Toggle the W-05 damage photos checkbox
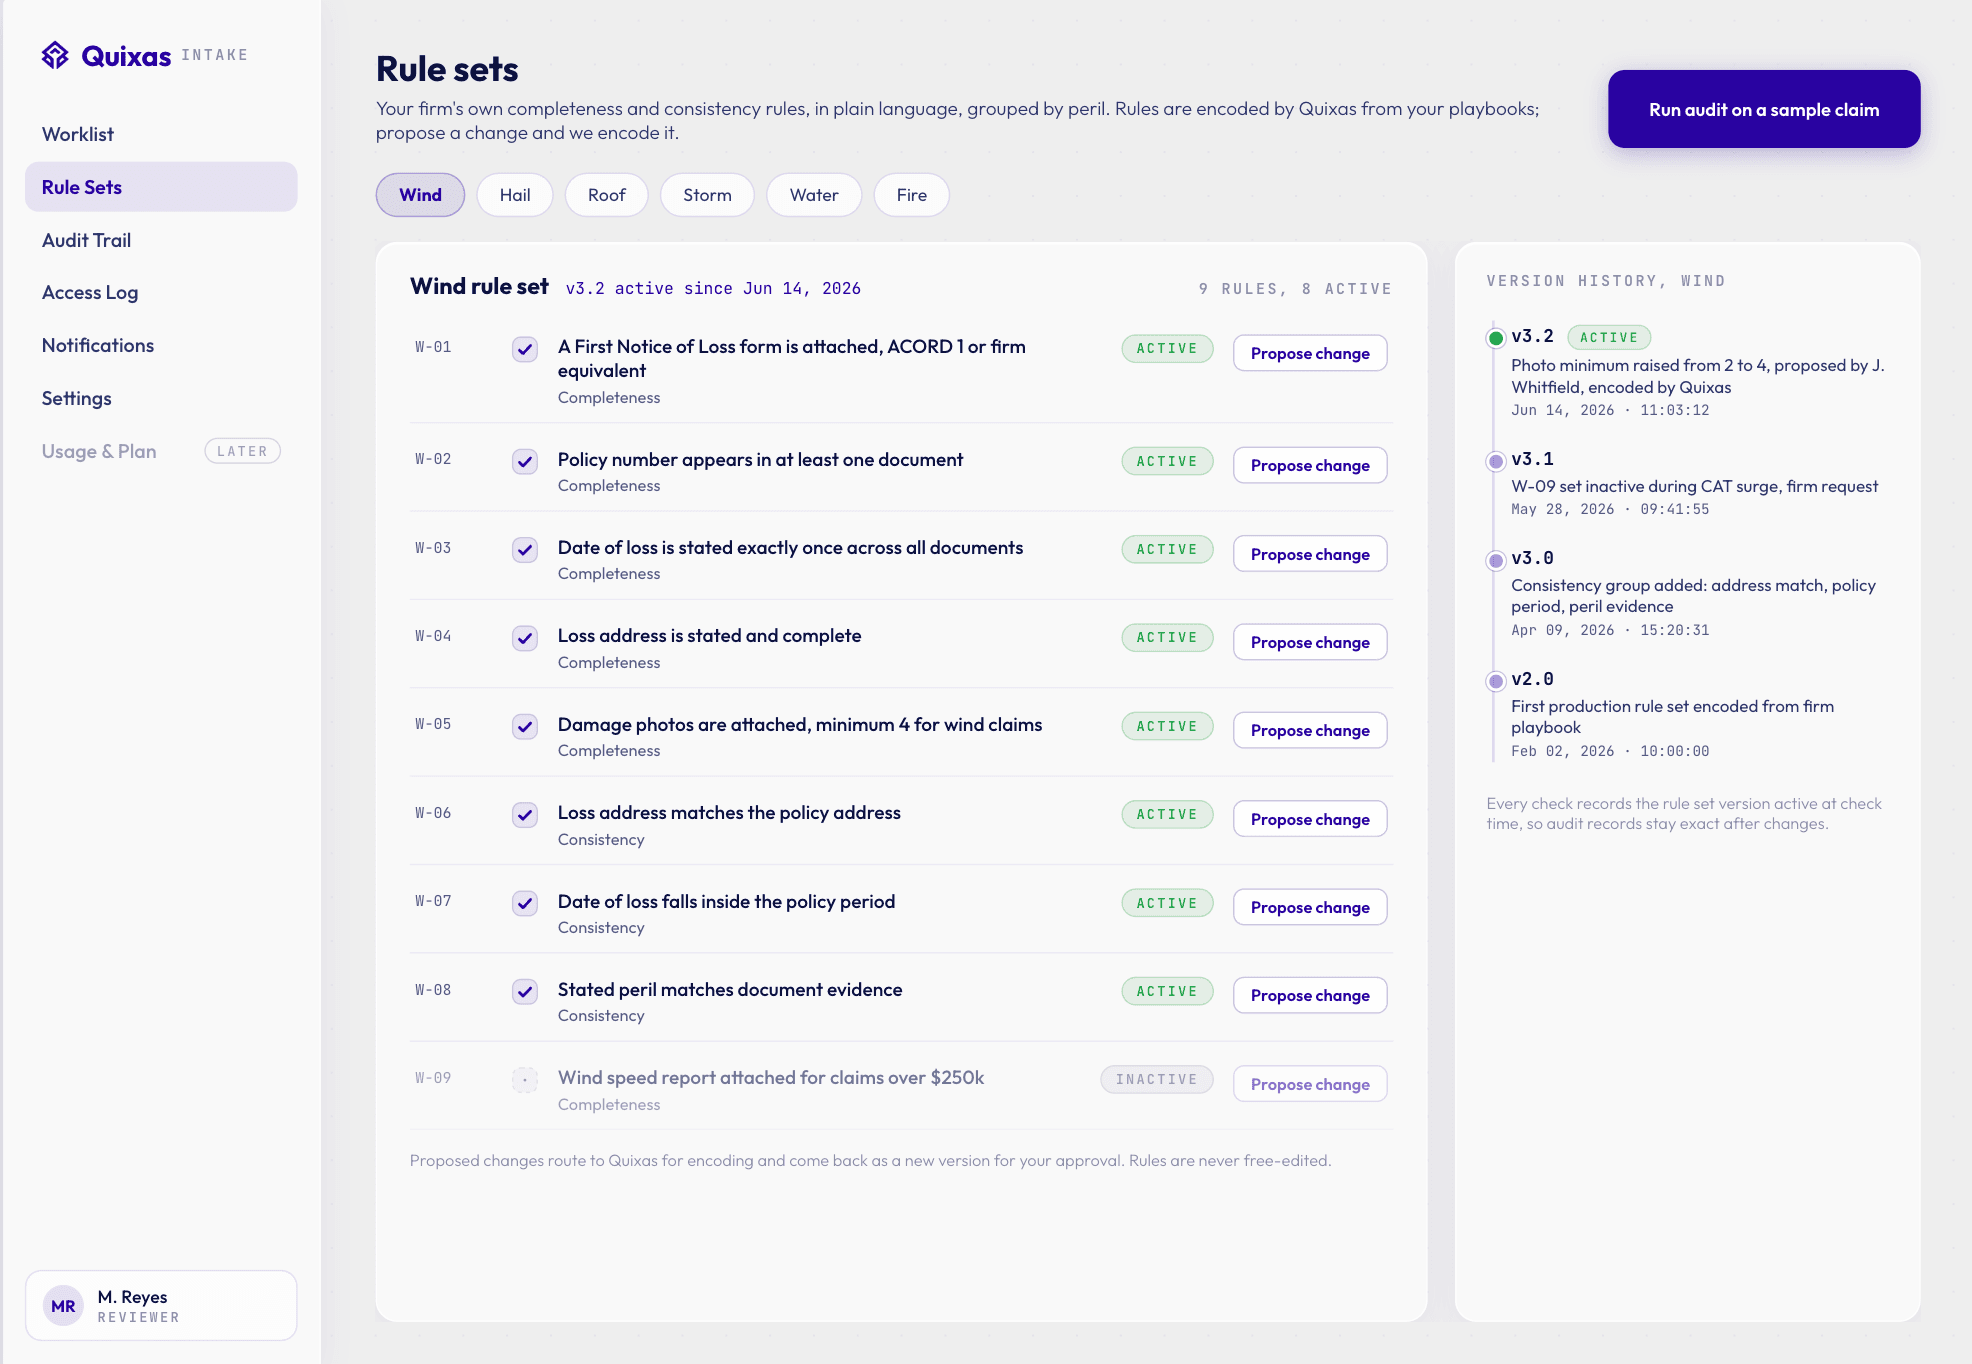The image size is (1972, 1364). (x=525, y=726)
